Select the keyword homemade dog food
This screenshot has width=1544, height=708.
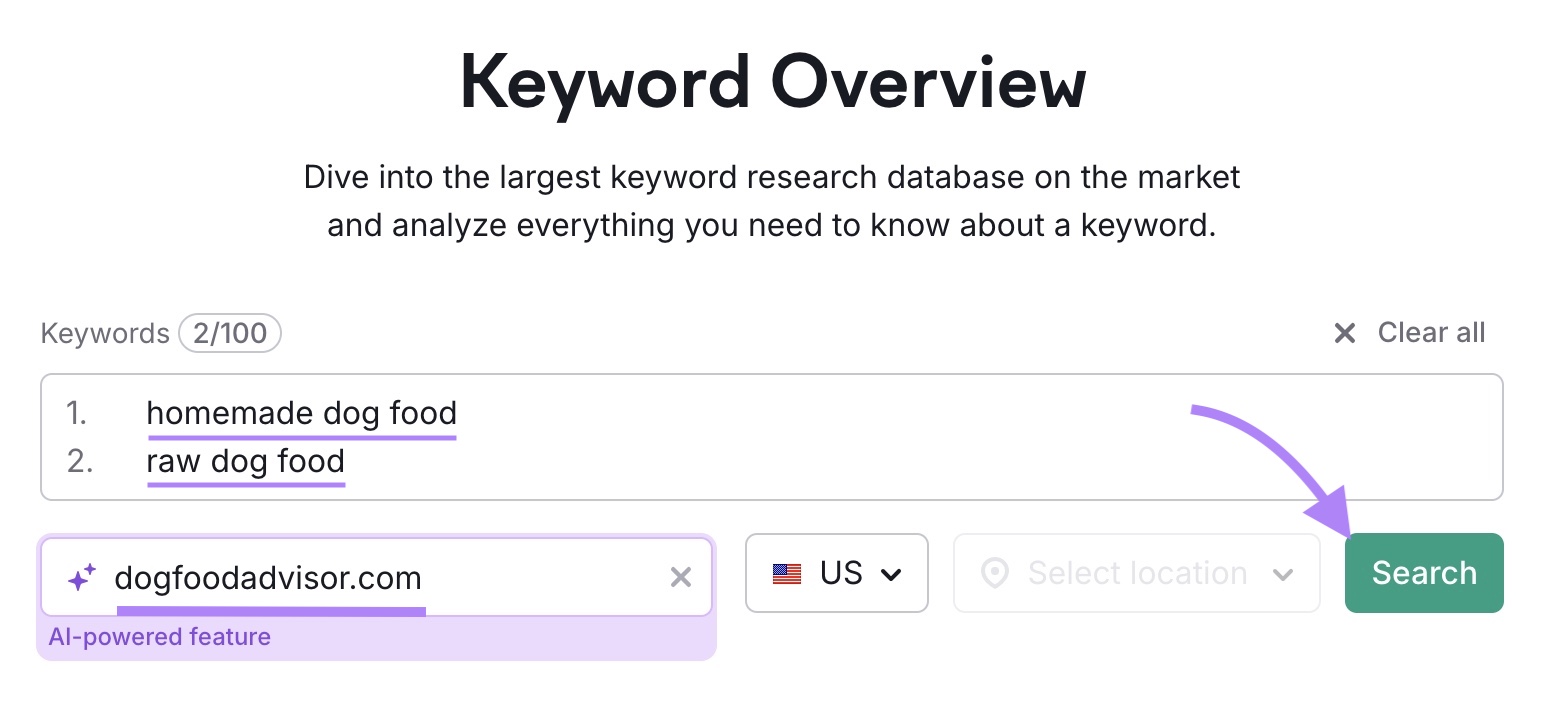301,412
